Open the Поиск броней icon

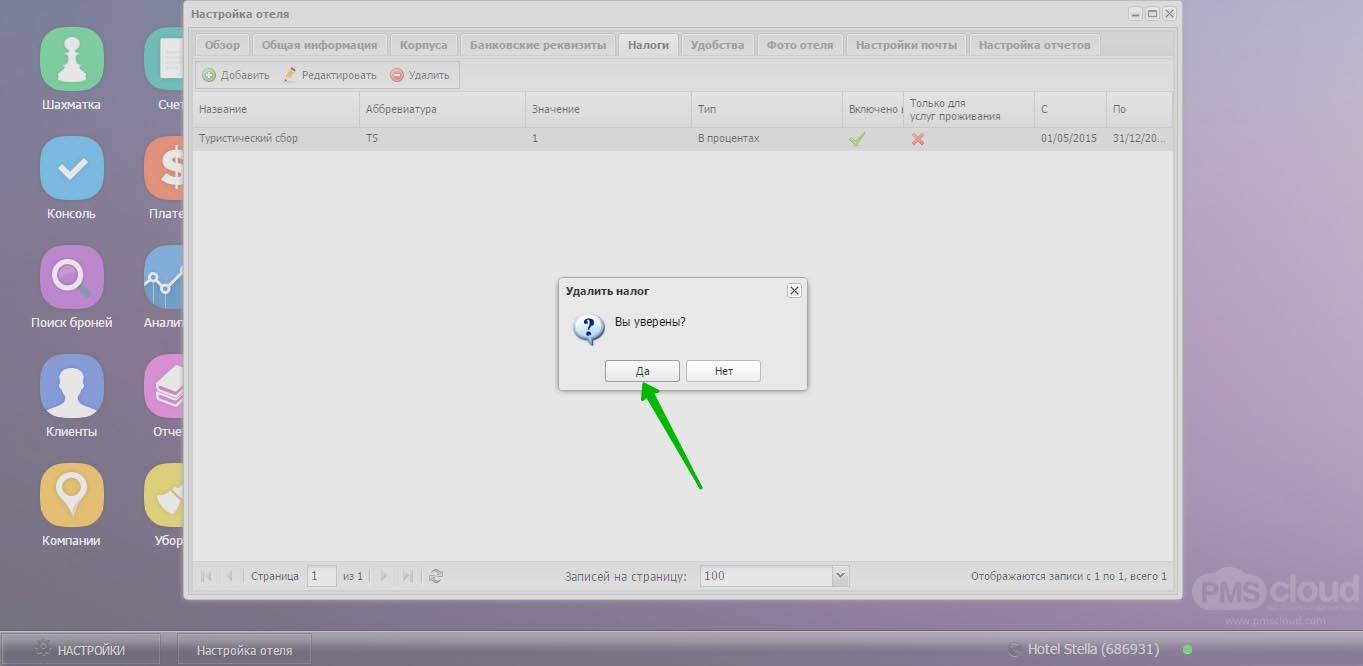click(x=72, y=277)
